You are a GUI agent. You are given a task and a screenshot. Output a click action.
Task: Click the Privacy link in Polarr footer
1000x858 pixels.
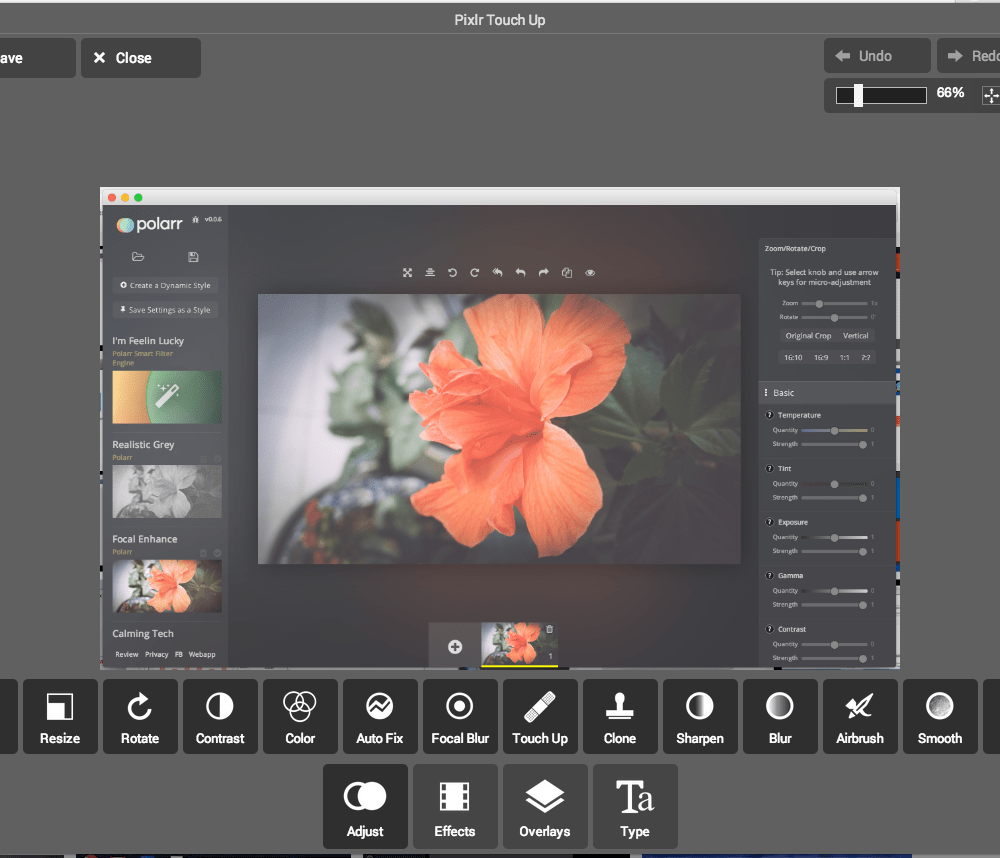pos(156,655)
